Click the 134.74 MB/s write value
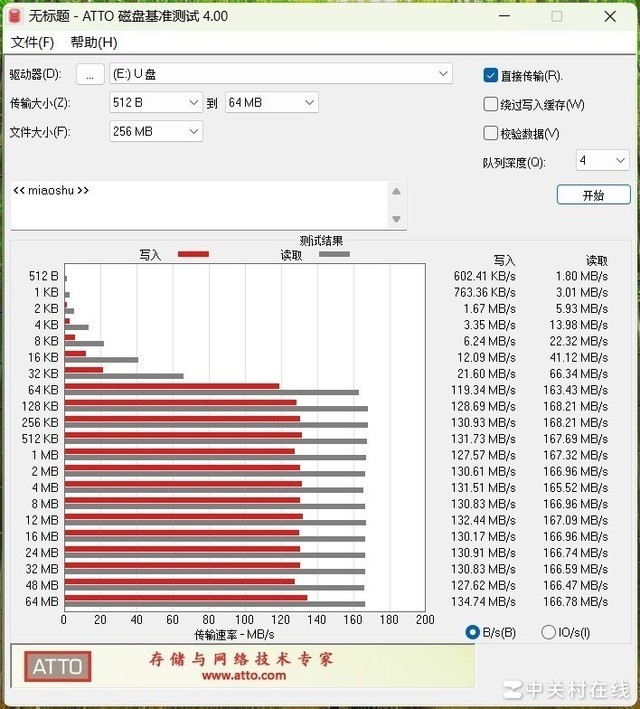Image resolution: width=640 pixels, height=709 pixels. [484, 601]
